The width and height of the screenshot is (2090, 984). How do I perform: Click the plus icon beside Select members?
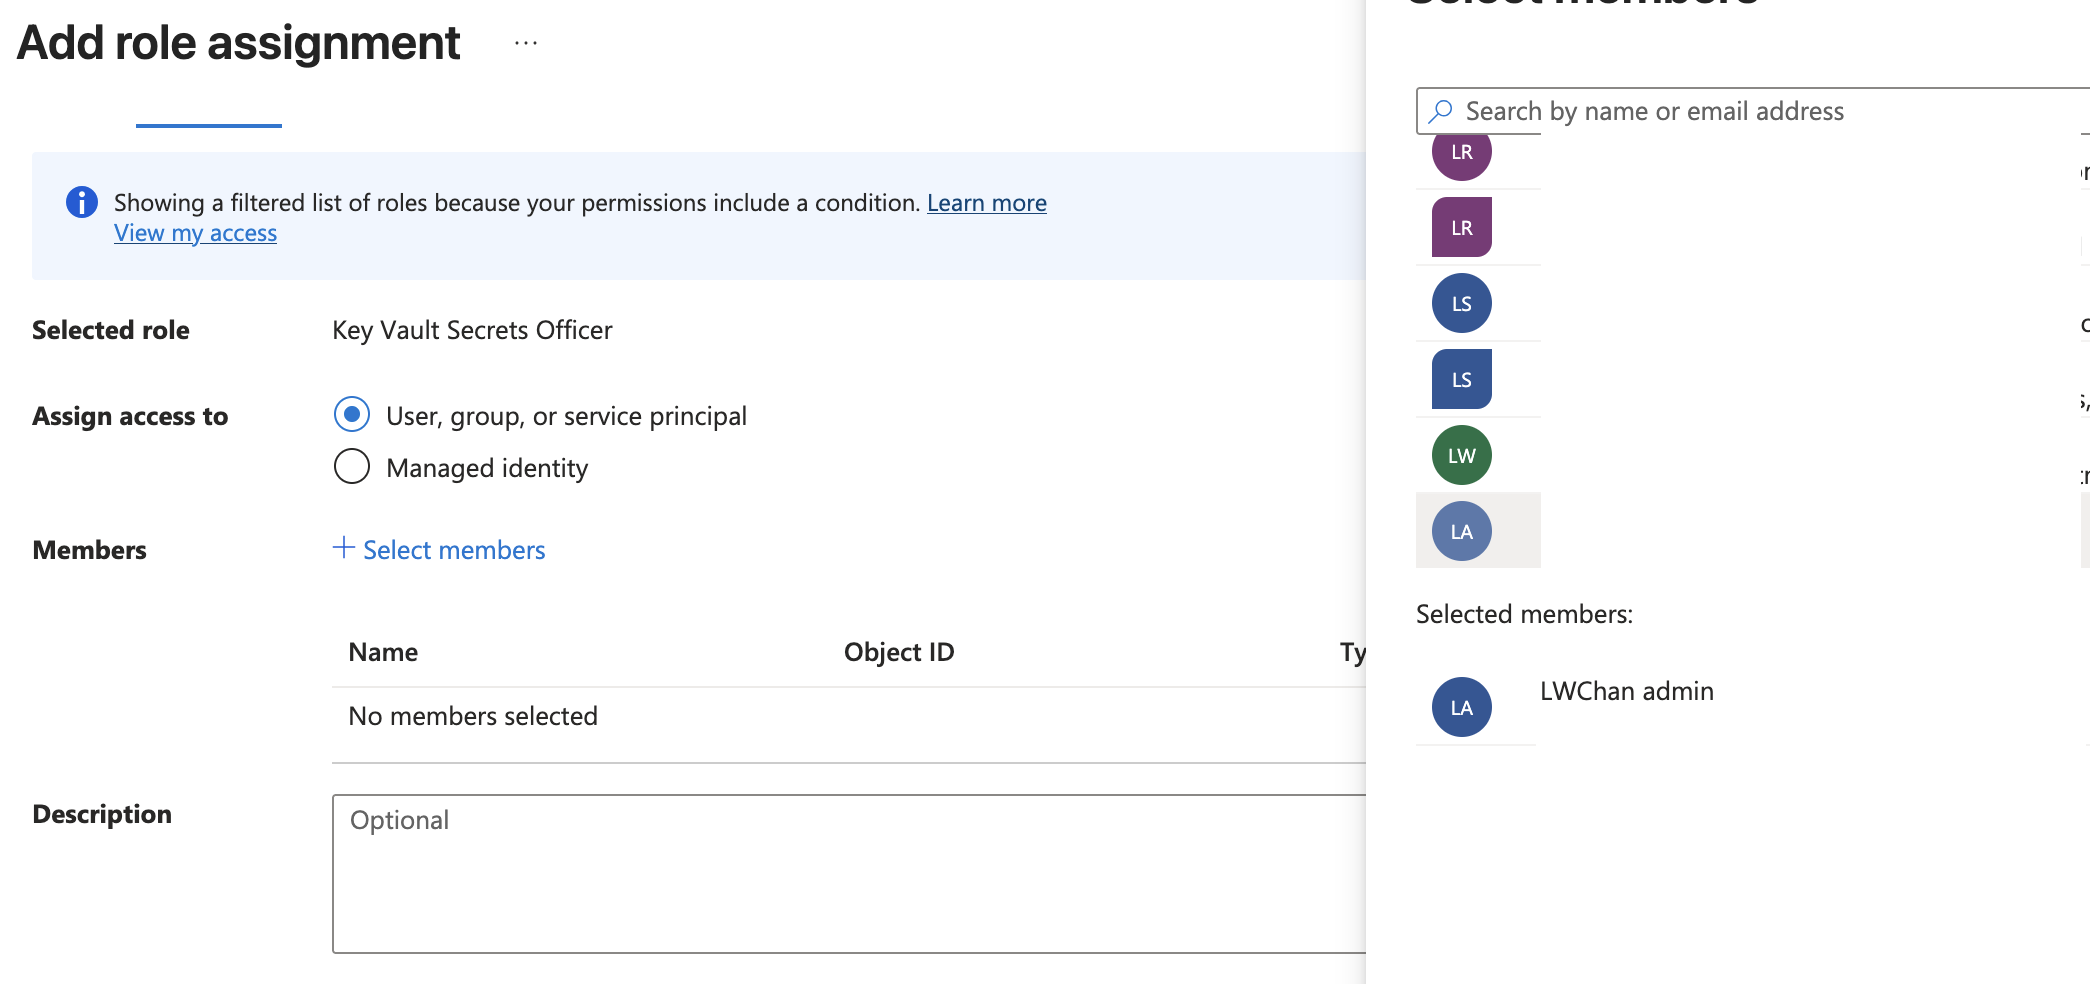click(343, 548)
